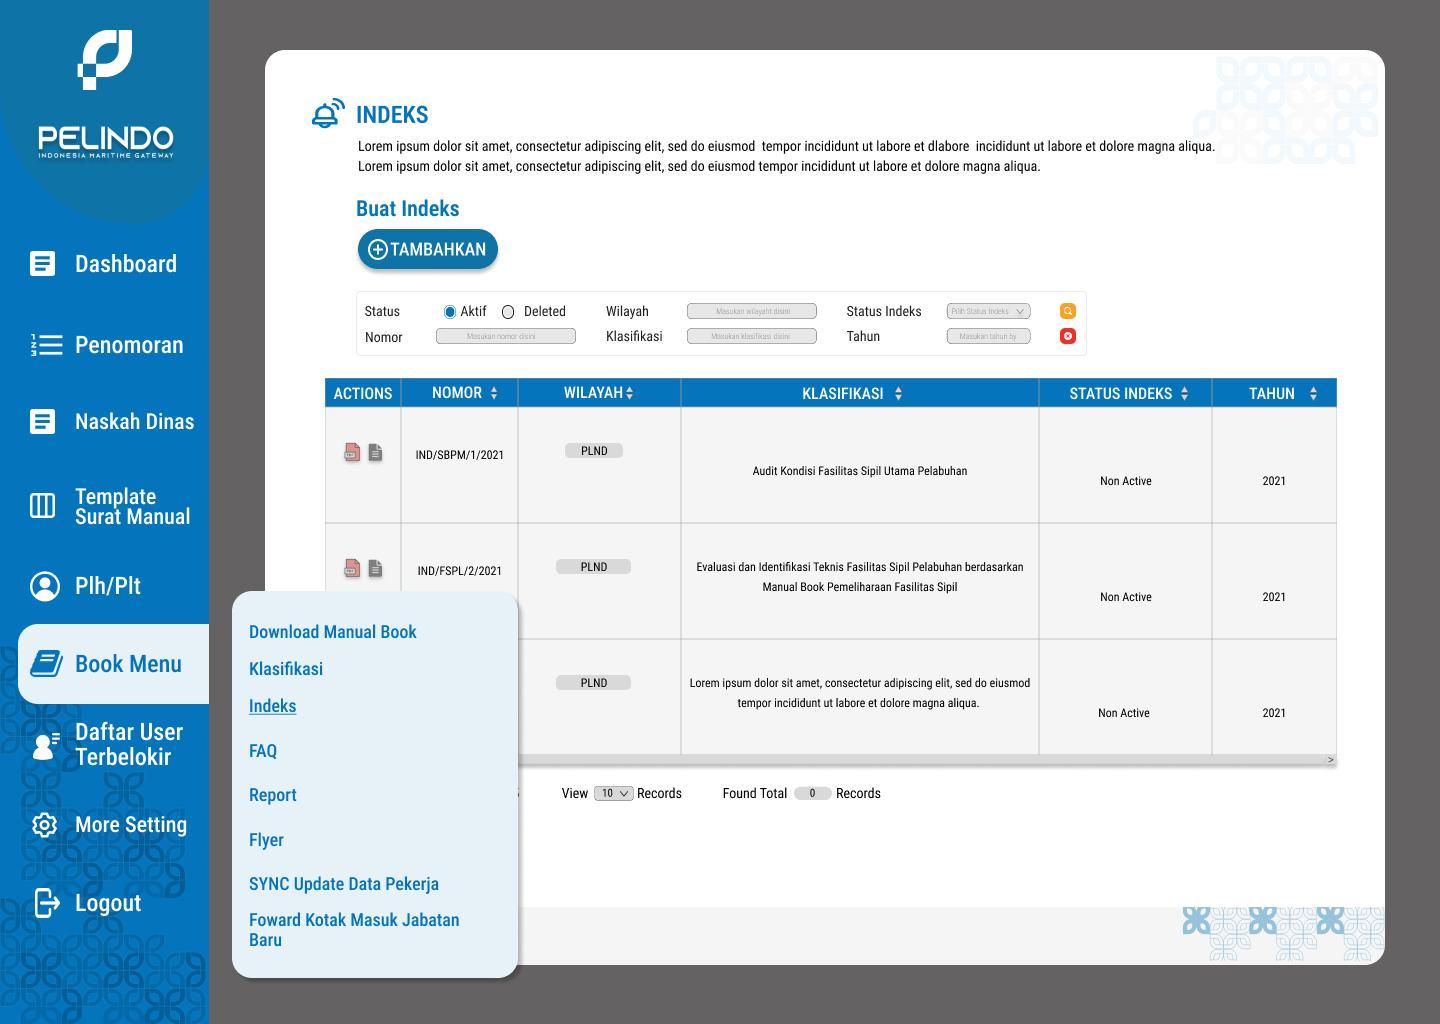Click the table horizontal scrollbar right arrow
Image resolution: width=1440 pixels, height=1024 pixels.
pos(1330,760)
